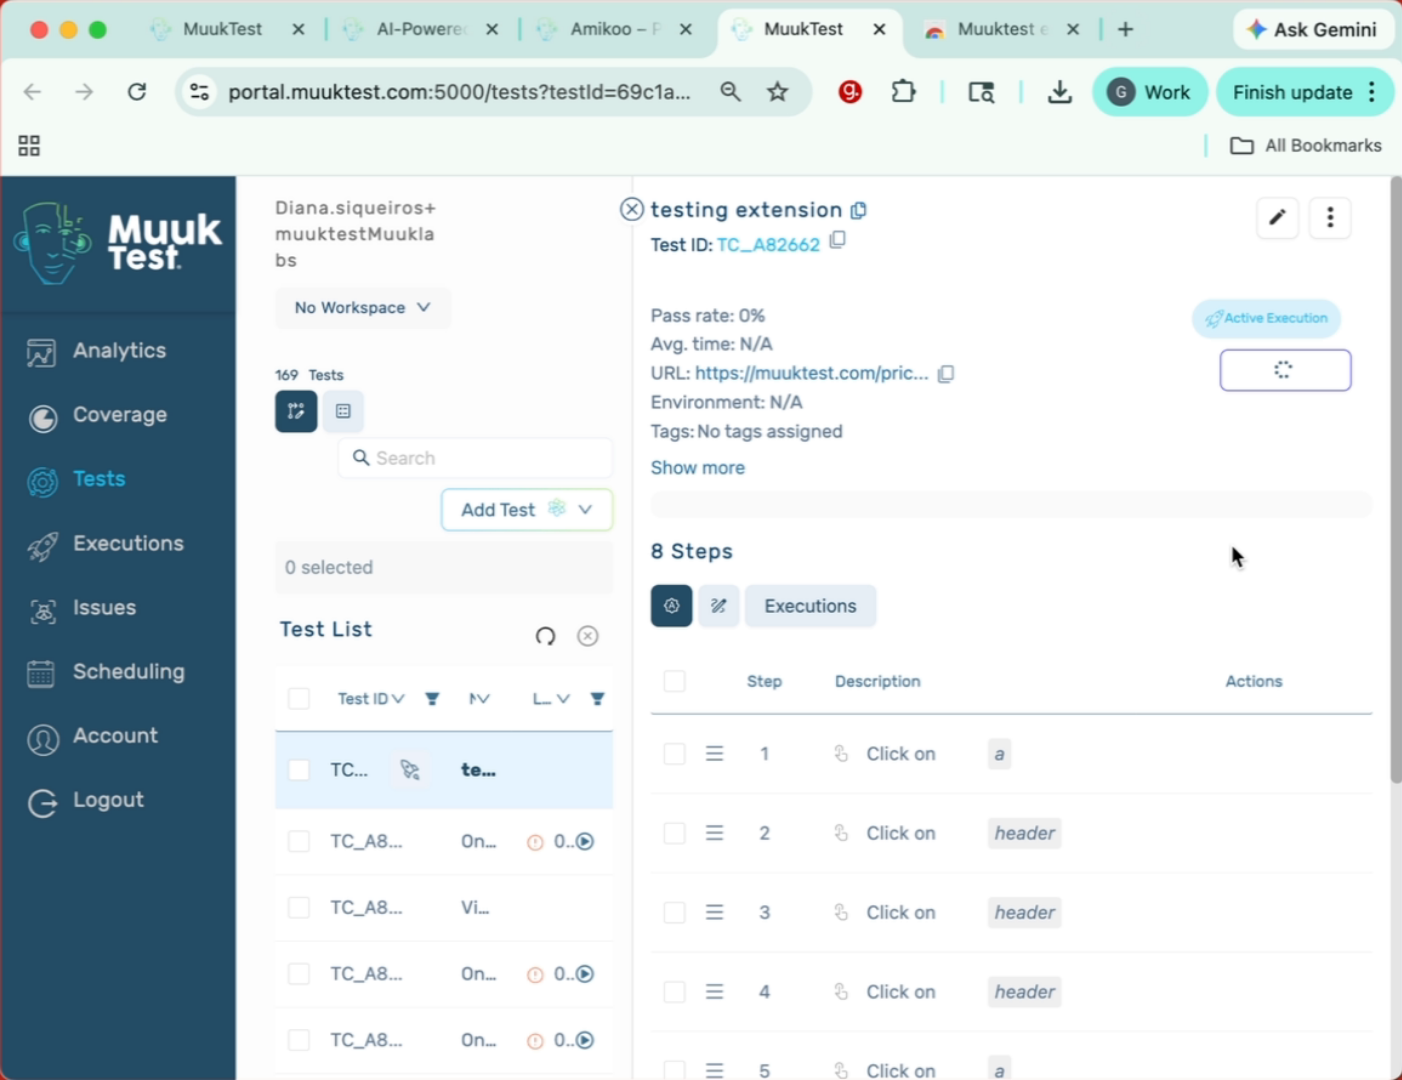Check the box for step 3
Viewport: 1402px width, 1080px height.
(675, 912)
